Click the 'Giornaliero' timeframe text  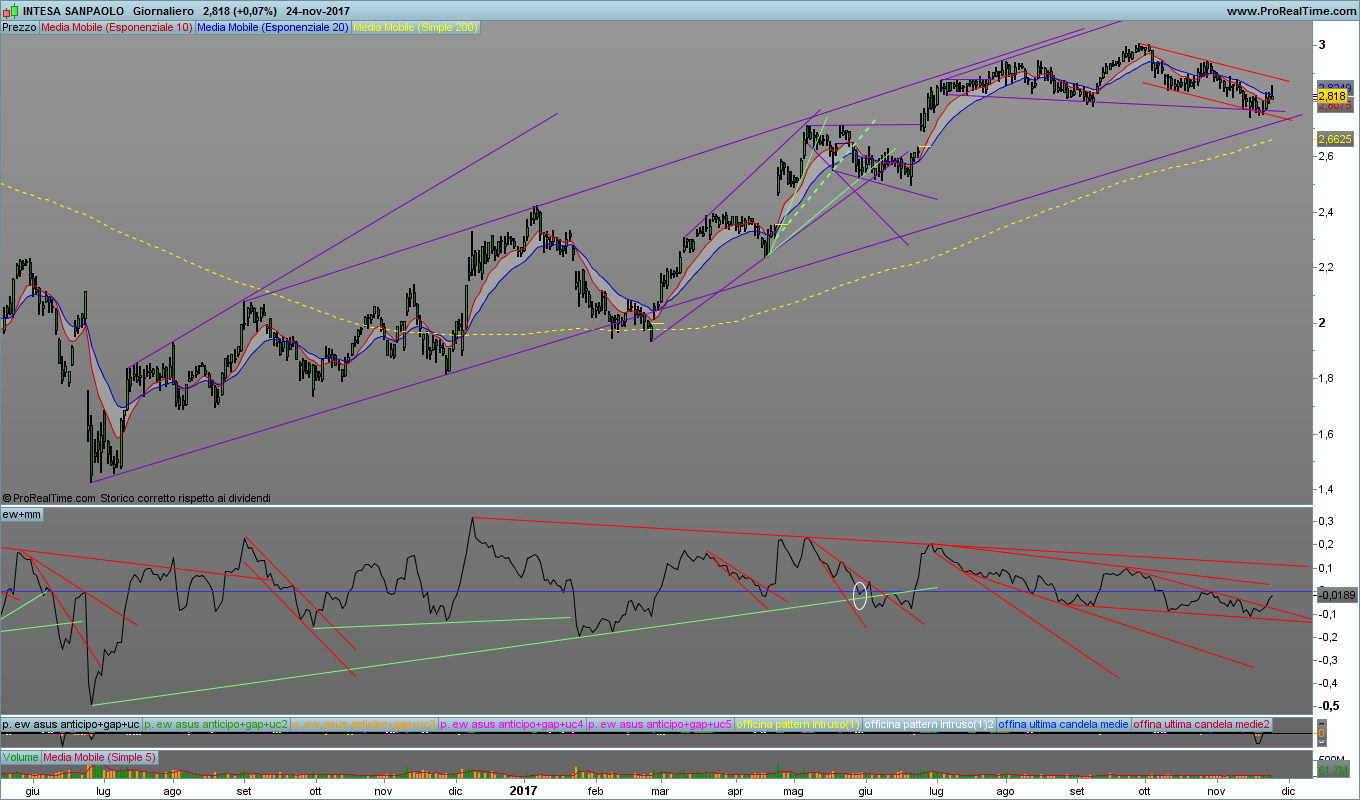point(164,11)
